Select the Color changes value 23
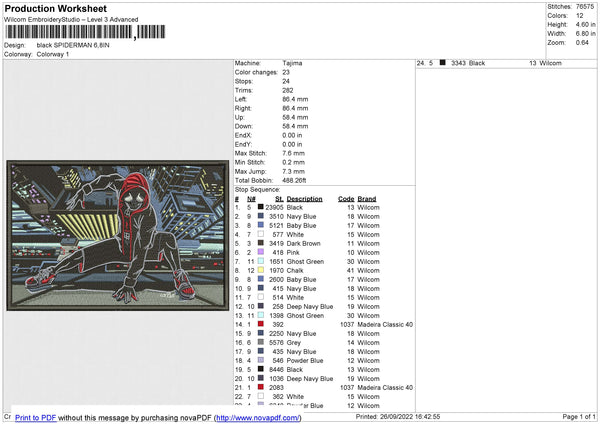 286,72
